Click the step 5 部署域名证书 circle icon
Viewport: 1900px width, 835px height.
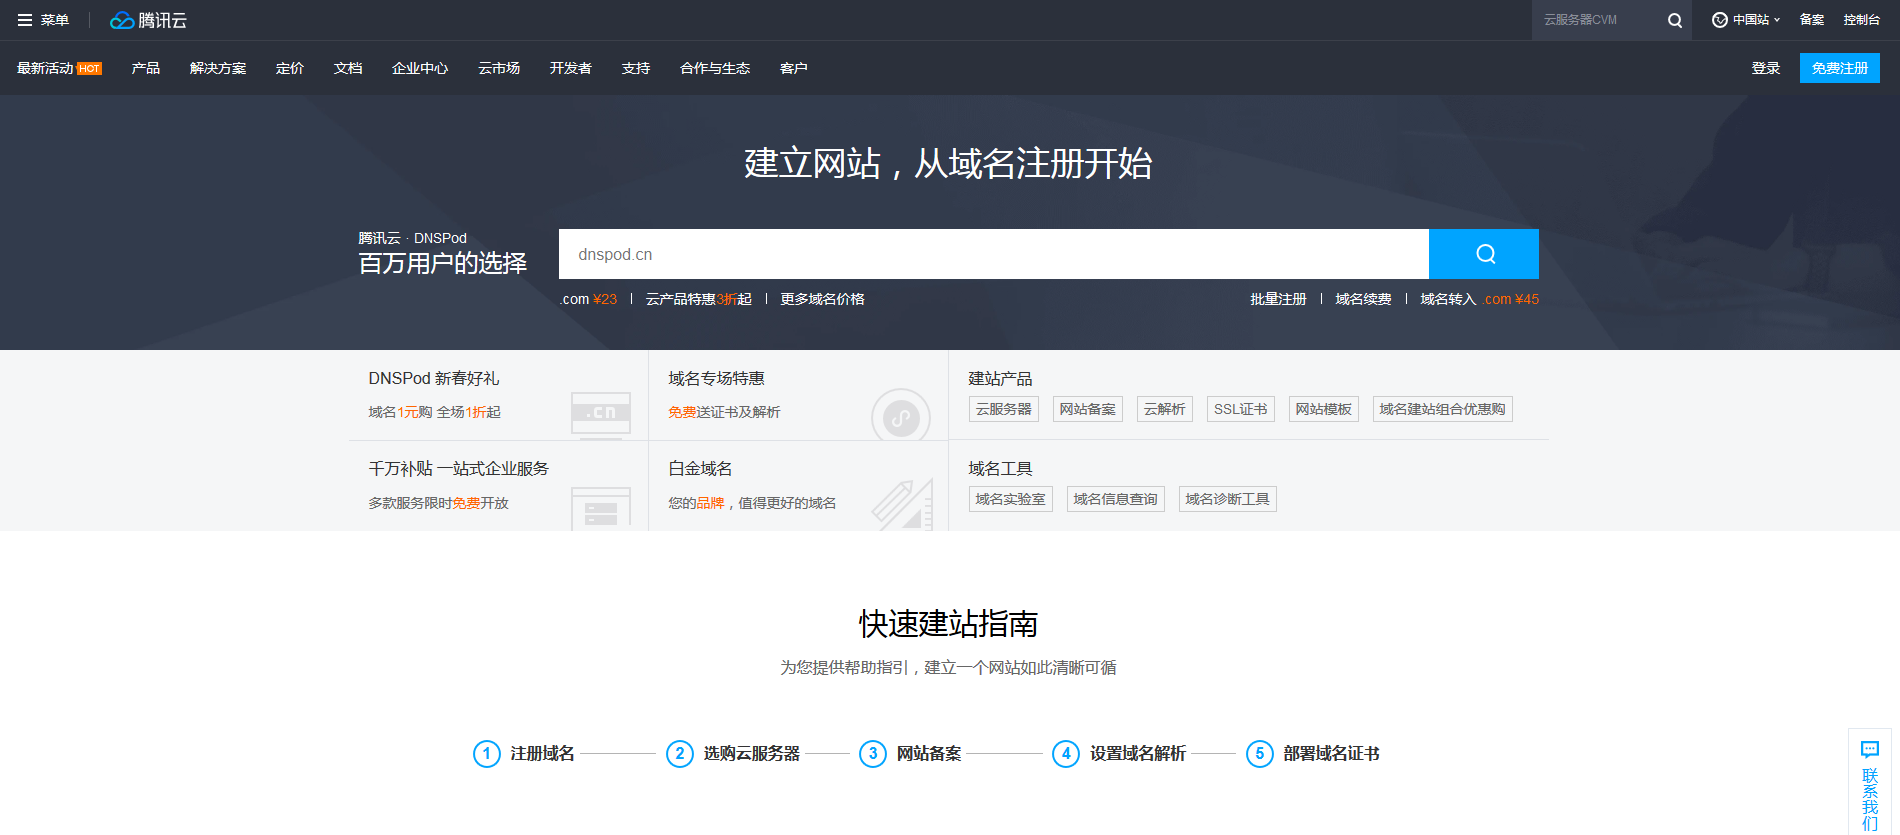(x=1259, y=754)
